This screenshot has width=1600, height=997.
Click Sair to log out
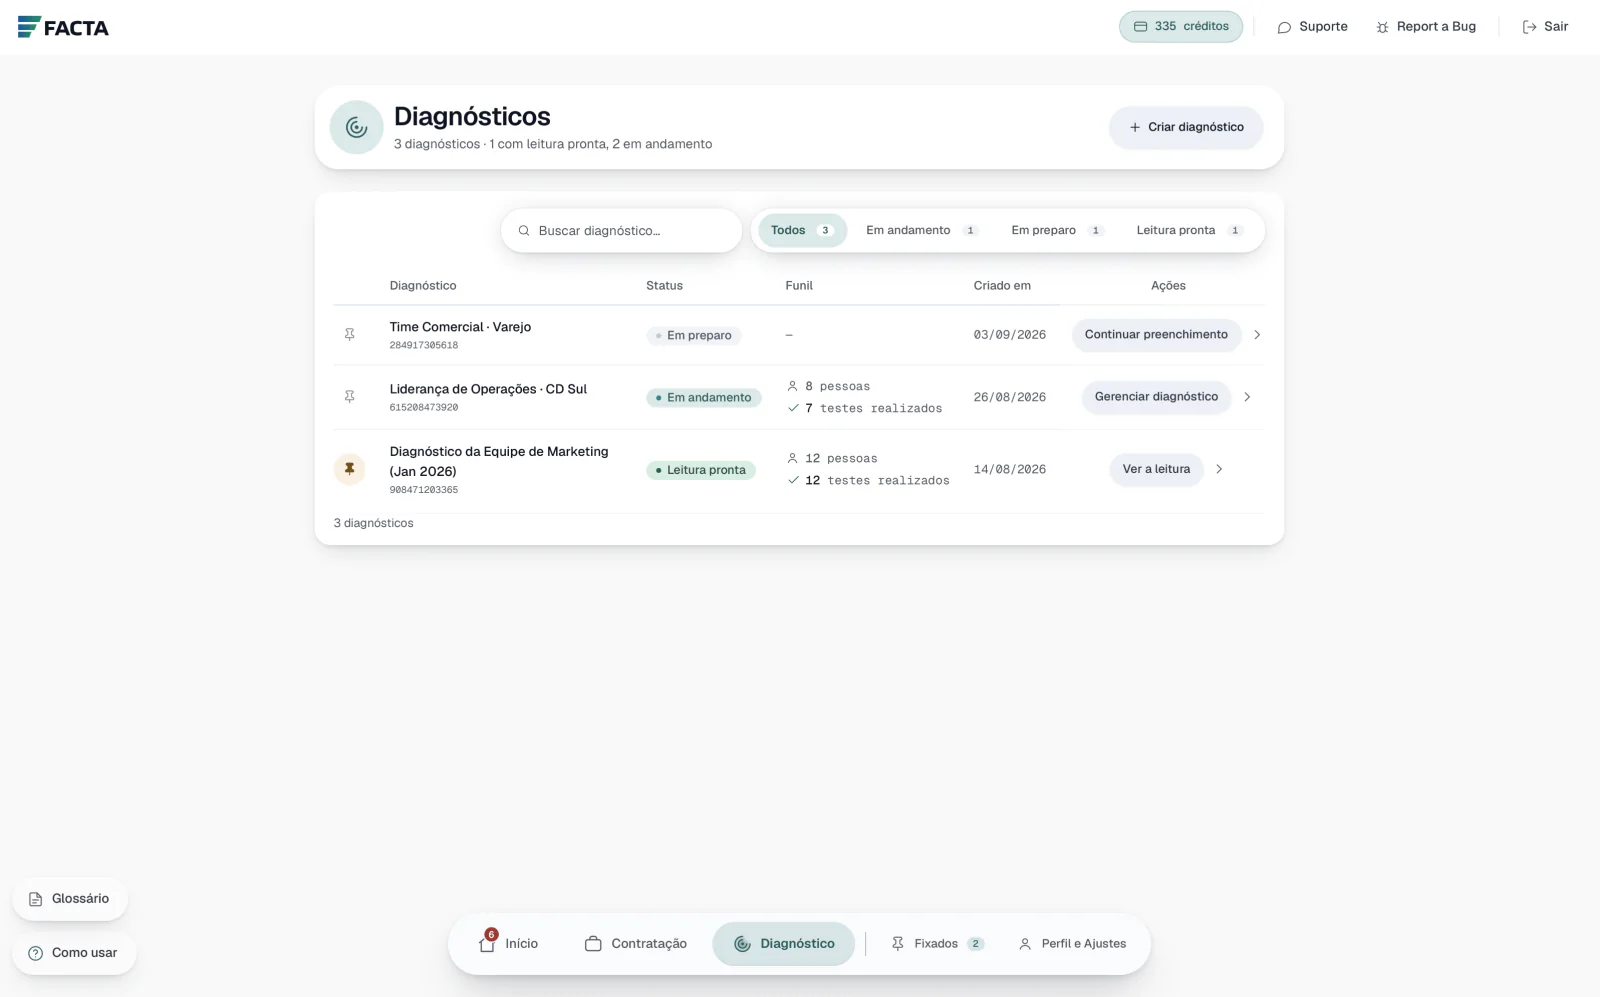coord(1545,27)
